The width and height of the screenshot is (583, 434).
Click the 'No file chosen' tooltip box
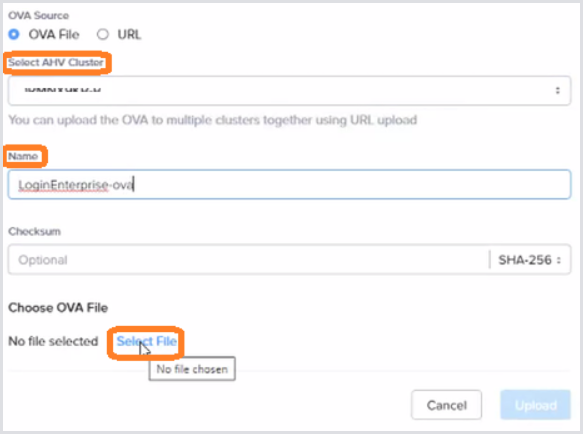(x=192, y=369)
